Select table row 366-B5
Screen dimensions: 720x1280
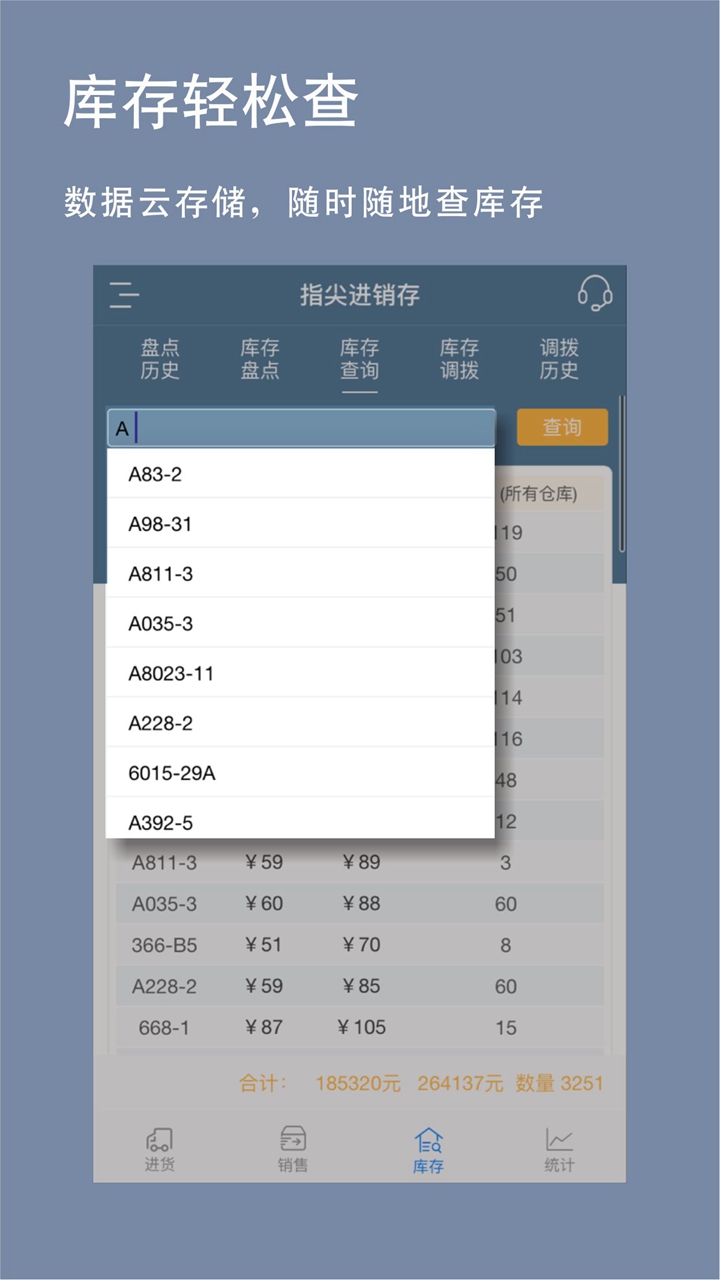coord(360,945)
